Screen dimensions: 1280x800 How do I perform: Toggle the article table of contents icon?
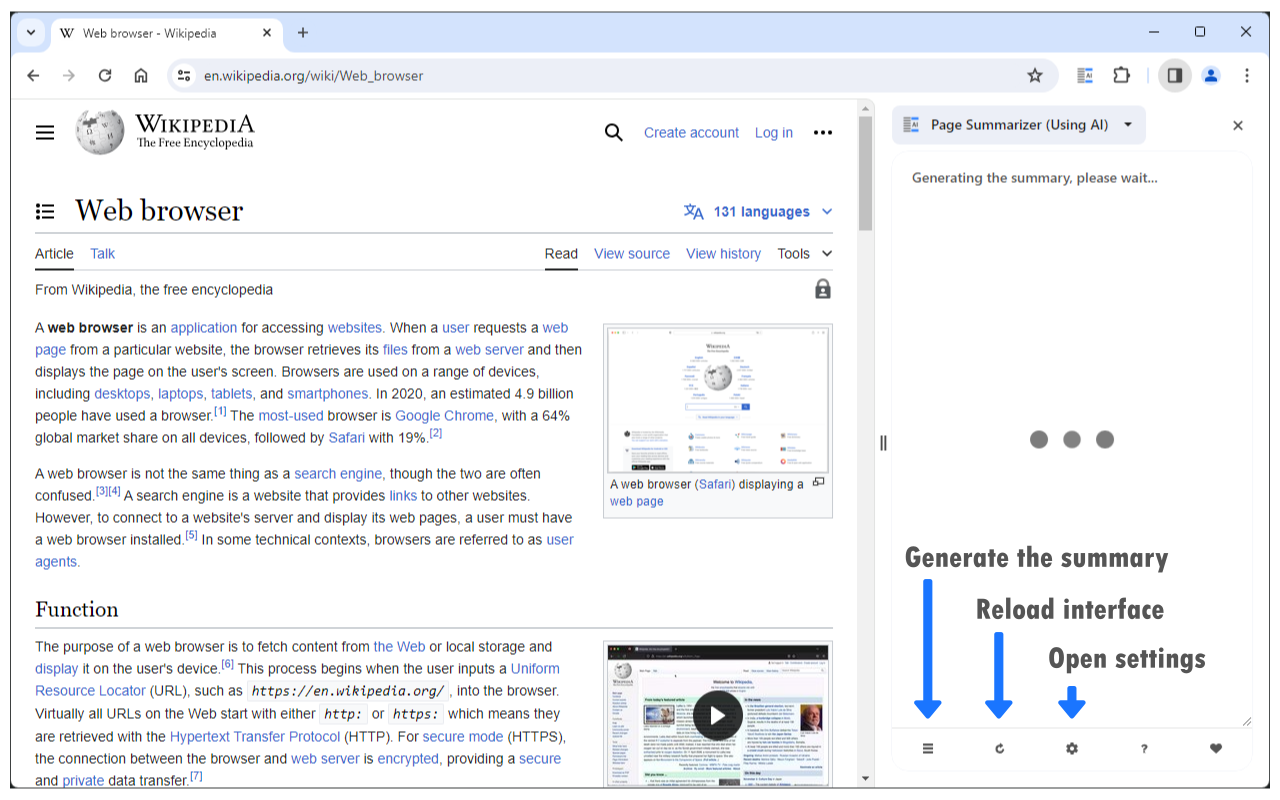tap(45, 211)
